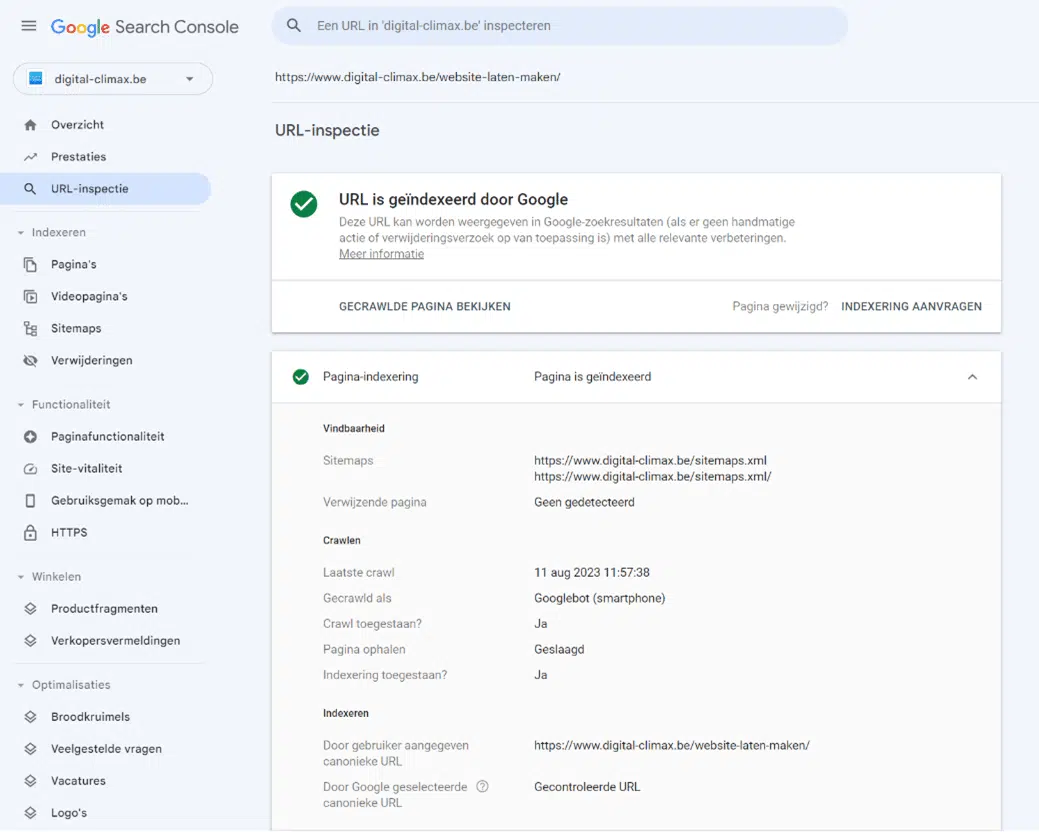The width and height of the screenshot is (1039, 832).
Task: Click the green check next to Pagina-indexering
Action: [301, 377]
